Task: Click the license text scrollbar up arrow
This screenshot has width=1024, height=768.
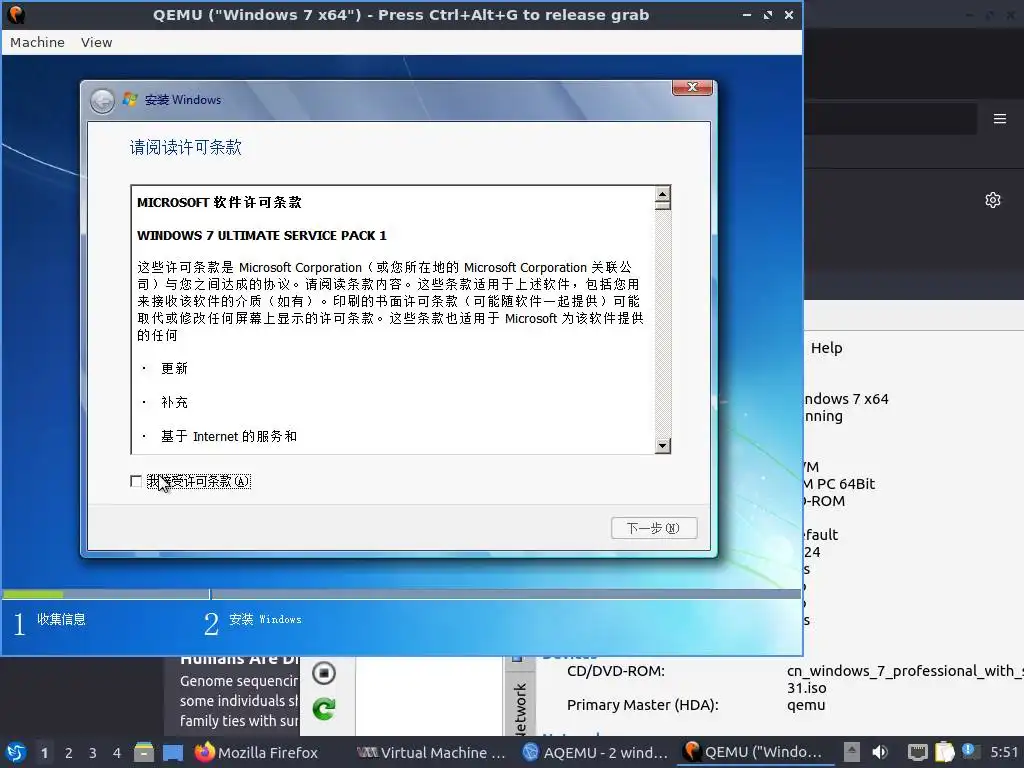Action: [663, 194]
